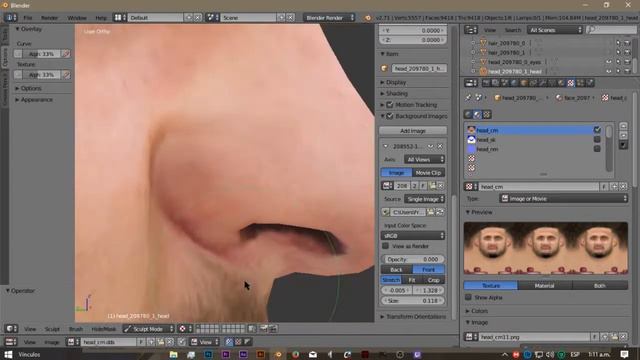Open the Window menu
Screen dimensions: 640x360
point(77,18)
